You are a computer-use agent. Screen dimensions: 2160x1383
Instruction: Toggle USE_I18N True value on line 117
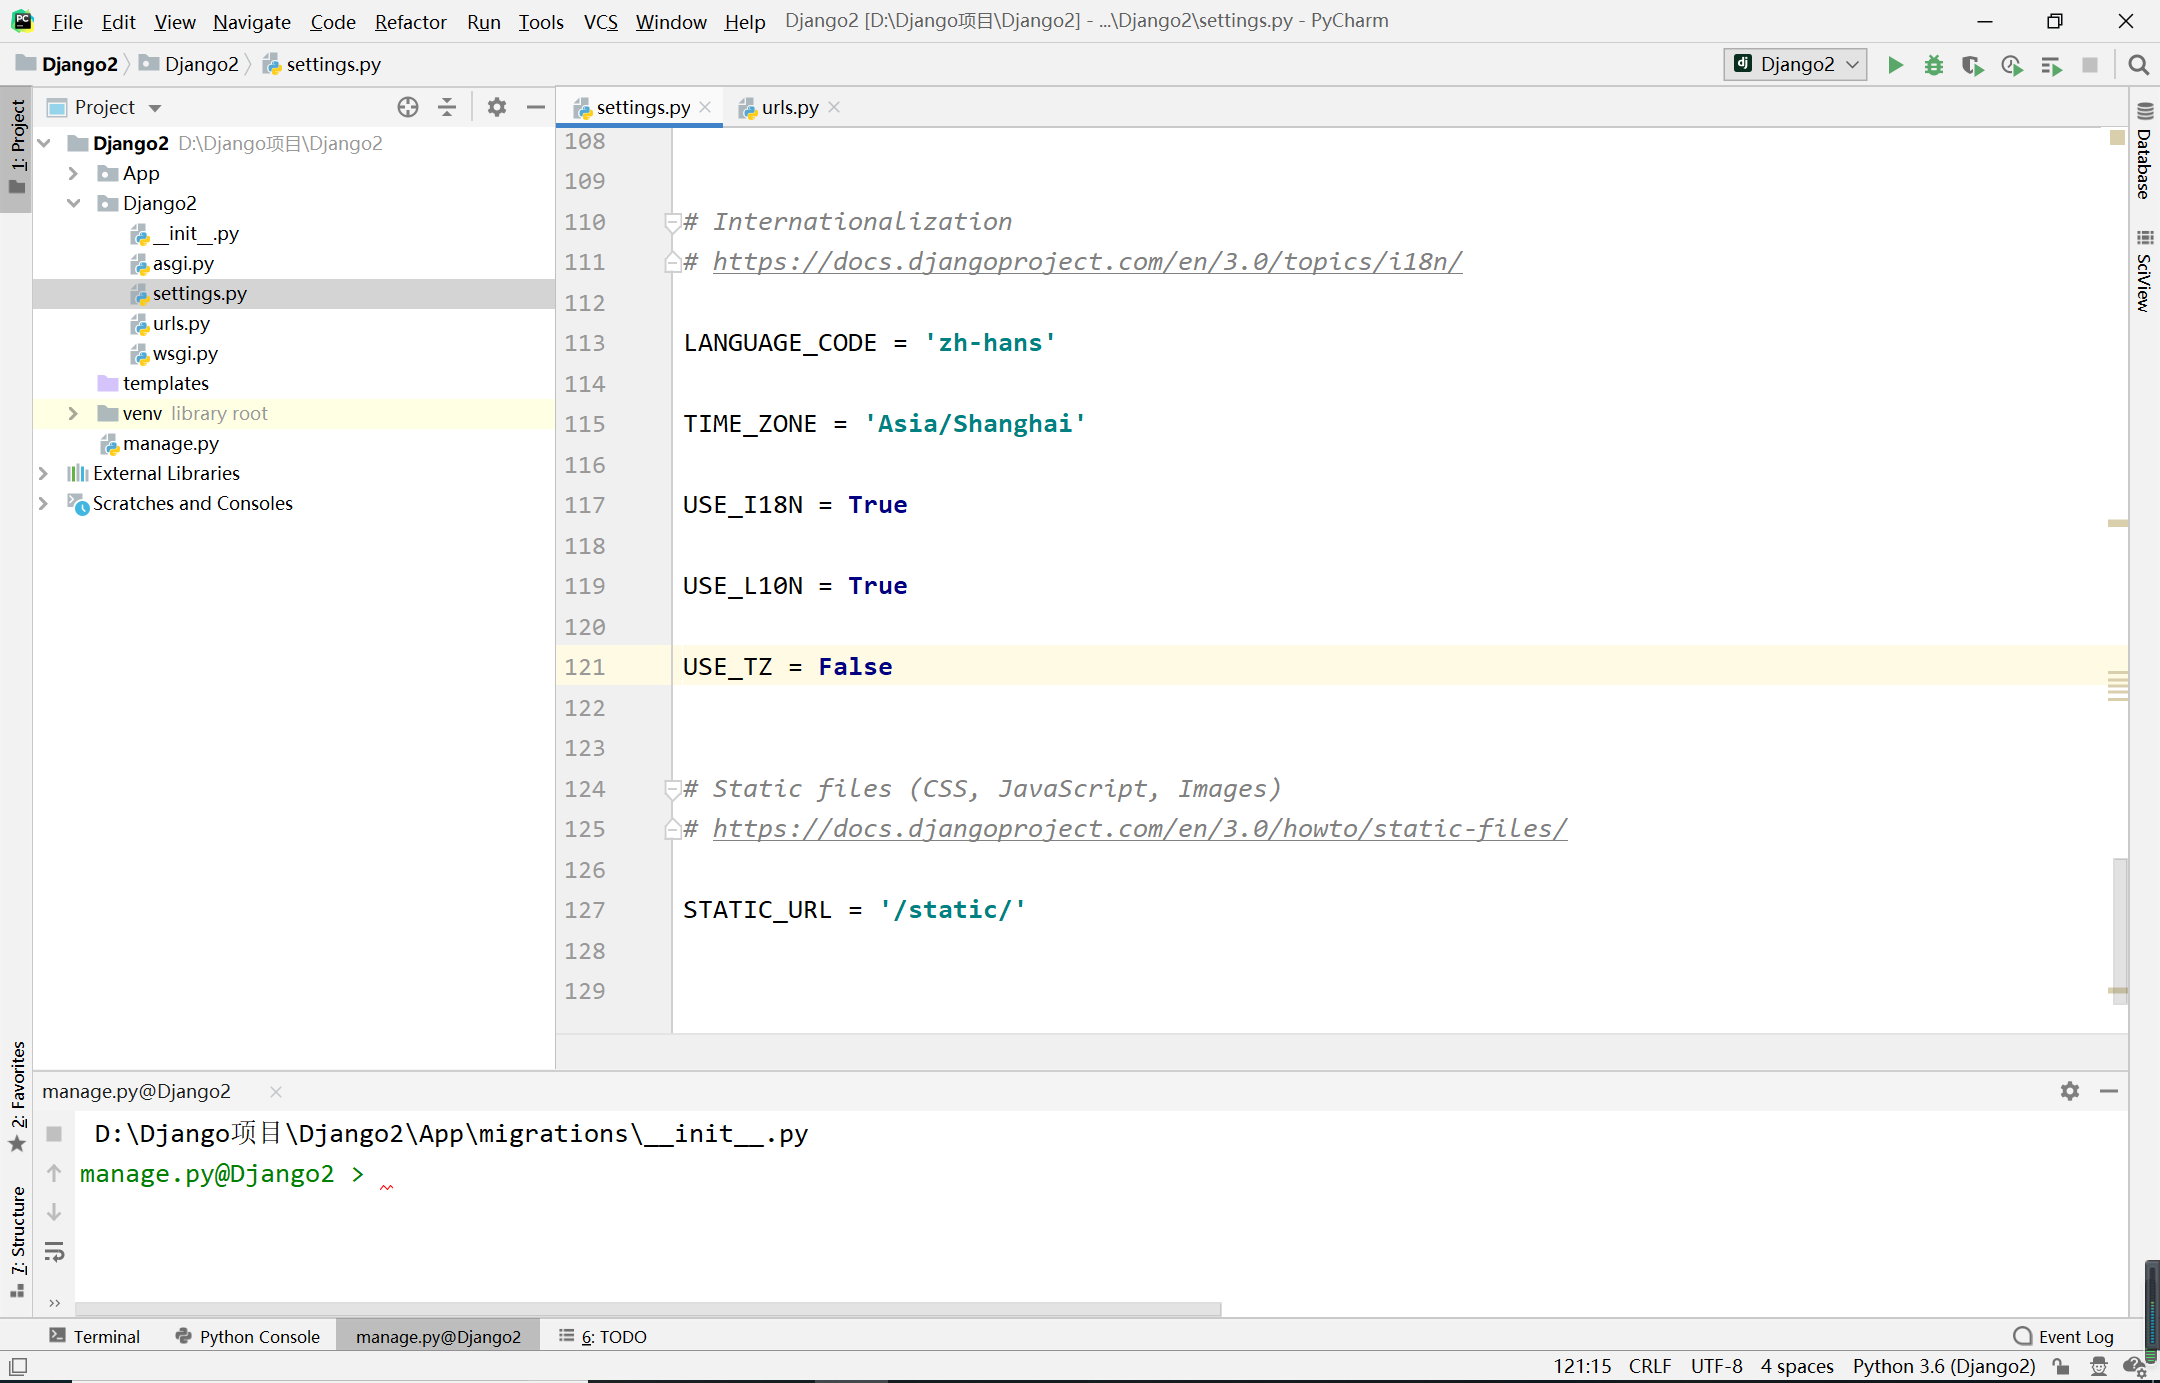[x=877, y=504]
